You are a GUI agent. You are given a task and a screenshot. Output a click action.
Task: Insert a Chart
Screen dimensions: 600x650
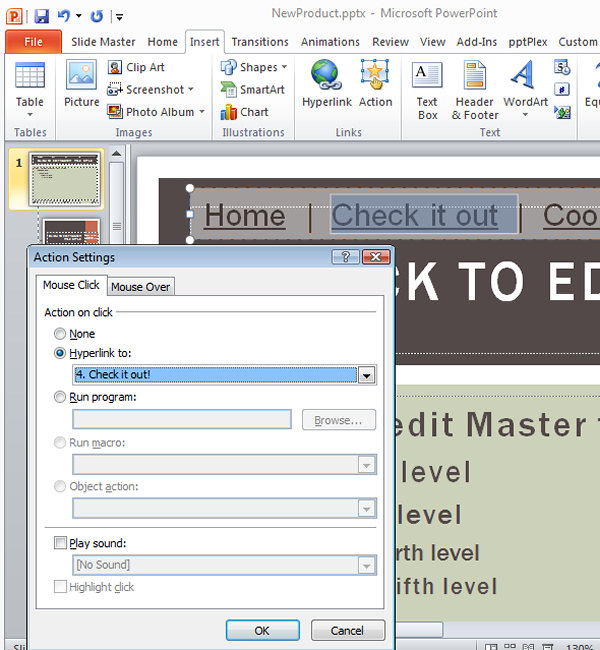(244, 112)
